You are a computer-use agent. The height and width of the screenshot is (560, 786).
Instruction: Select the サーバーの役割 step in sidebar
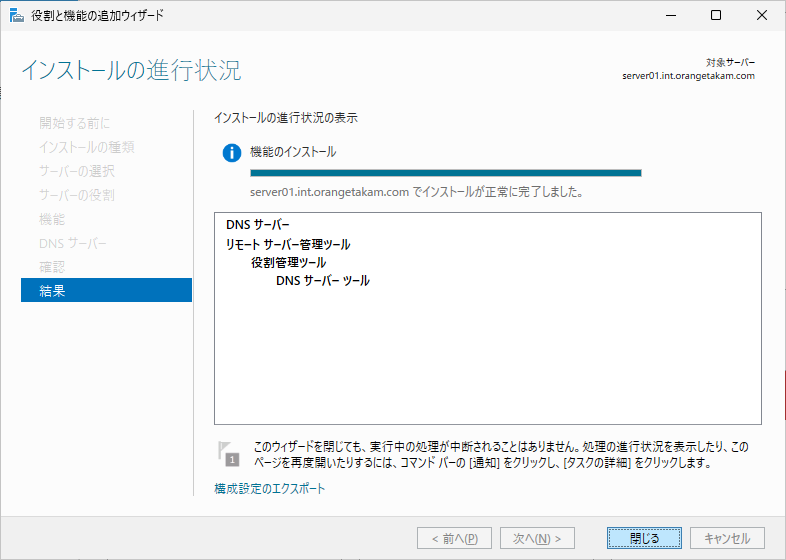77,195
